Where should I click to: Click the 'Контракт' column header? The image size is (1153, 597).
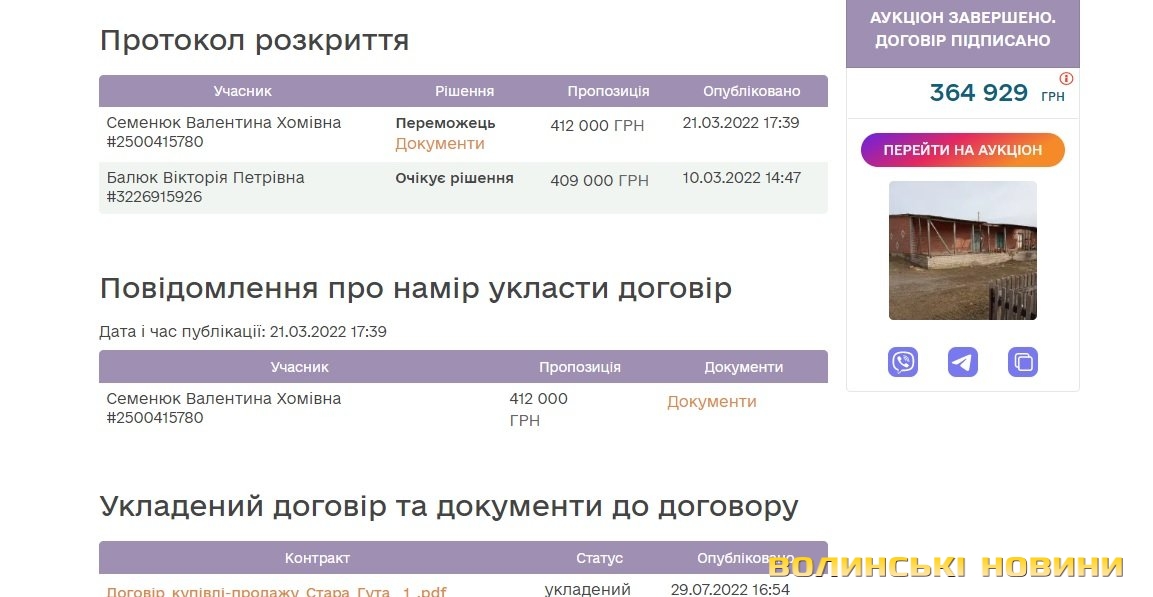(x=317, y=558)
